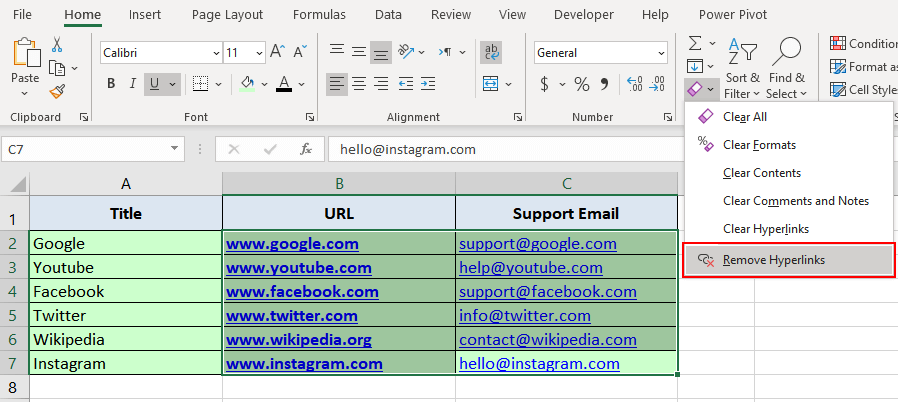This screenshot has width=898, height=402.
Task: Toggle Italic formatting
Action: [133, 84]
